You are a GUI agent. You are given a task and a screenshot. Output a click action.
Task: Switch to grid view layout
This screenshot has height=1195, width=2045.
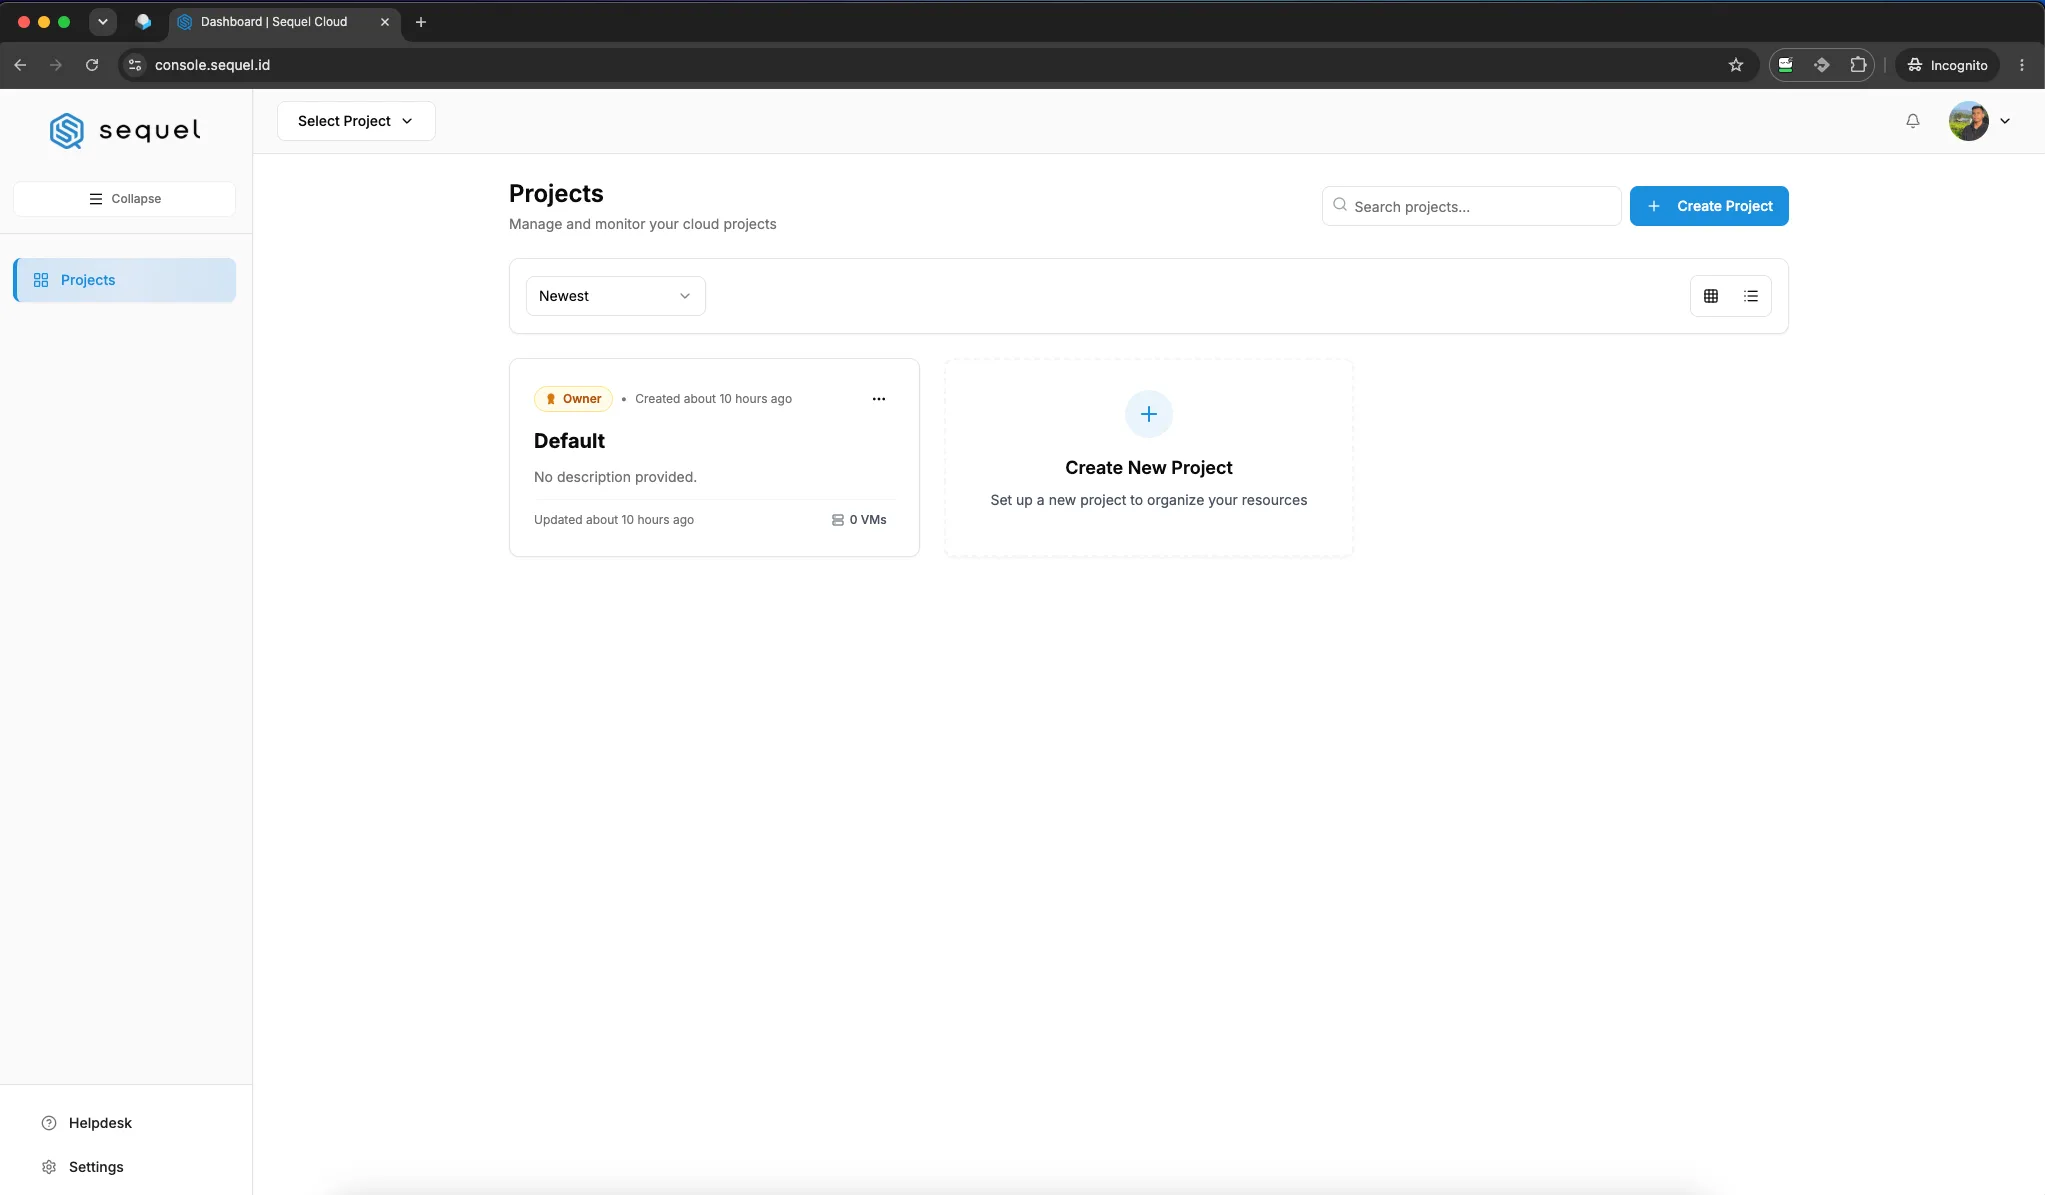[x=1711, y=296]
